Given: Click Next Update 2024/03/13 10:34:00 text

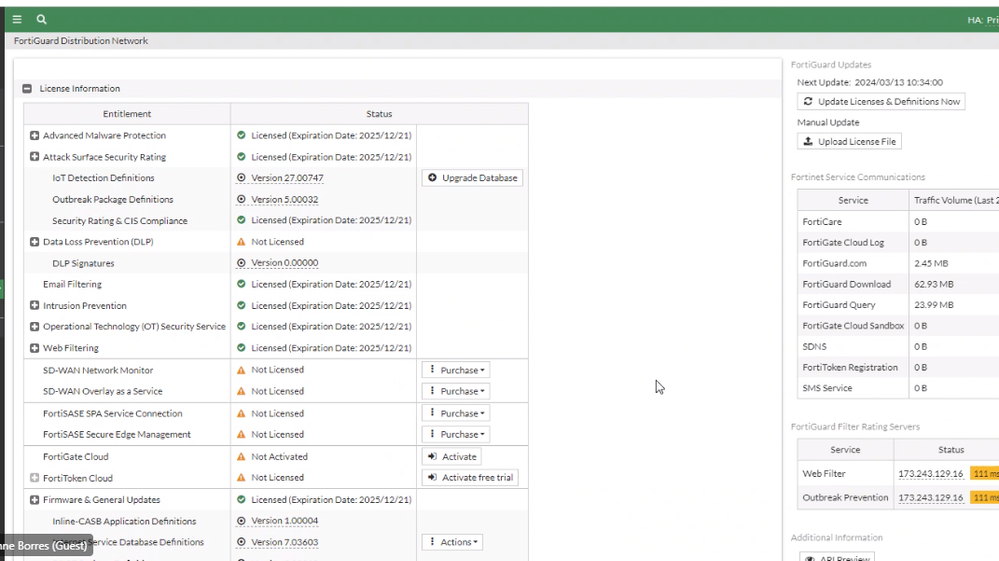Looking at the screenshot, I should 870,82.
